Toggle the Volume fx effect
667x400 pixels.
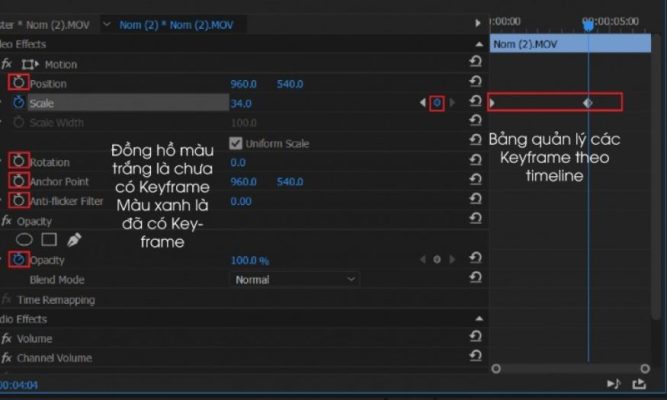(x=7, y=338)
